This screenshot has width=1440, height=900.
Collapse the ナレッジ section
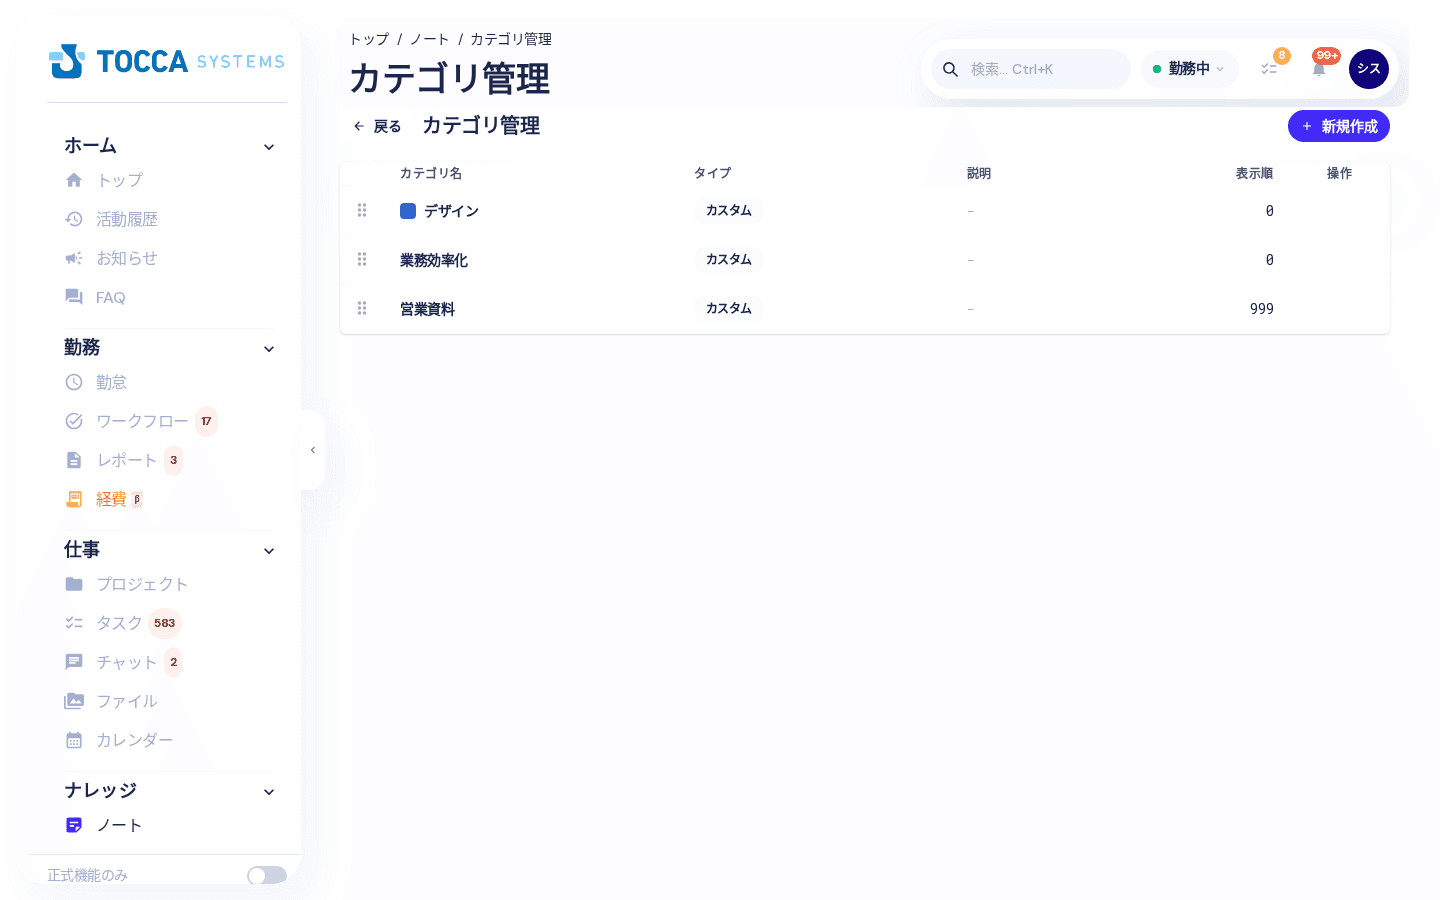coord(269,792)
